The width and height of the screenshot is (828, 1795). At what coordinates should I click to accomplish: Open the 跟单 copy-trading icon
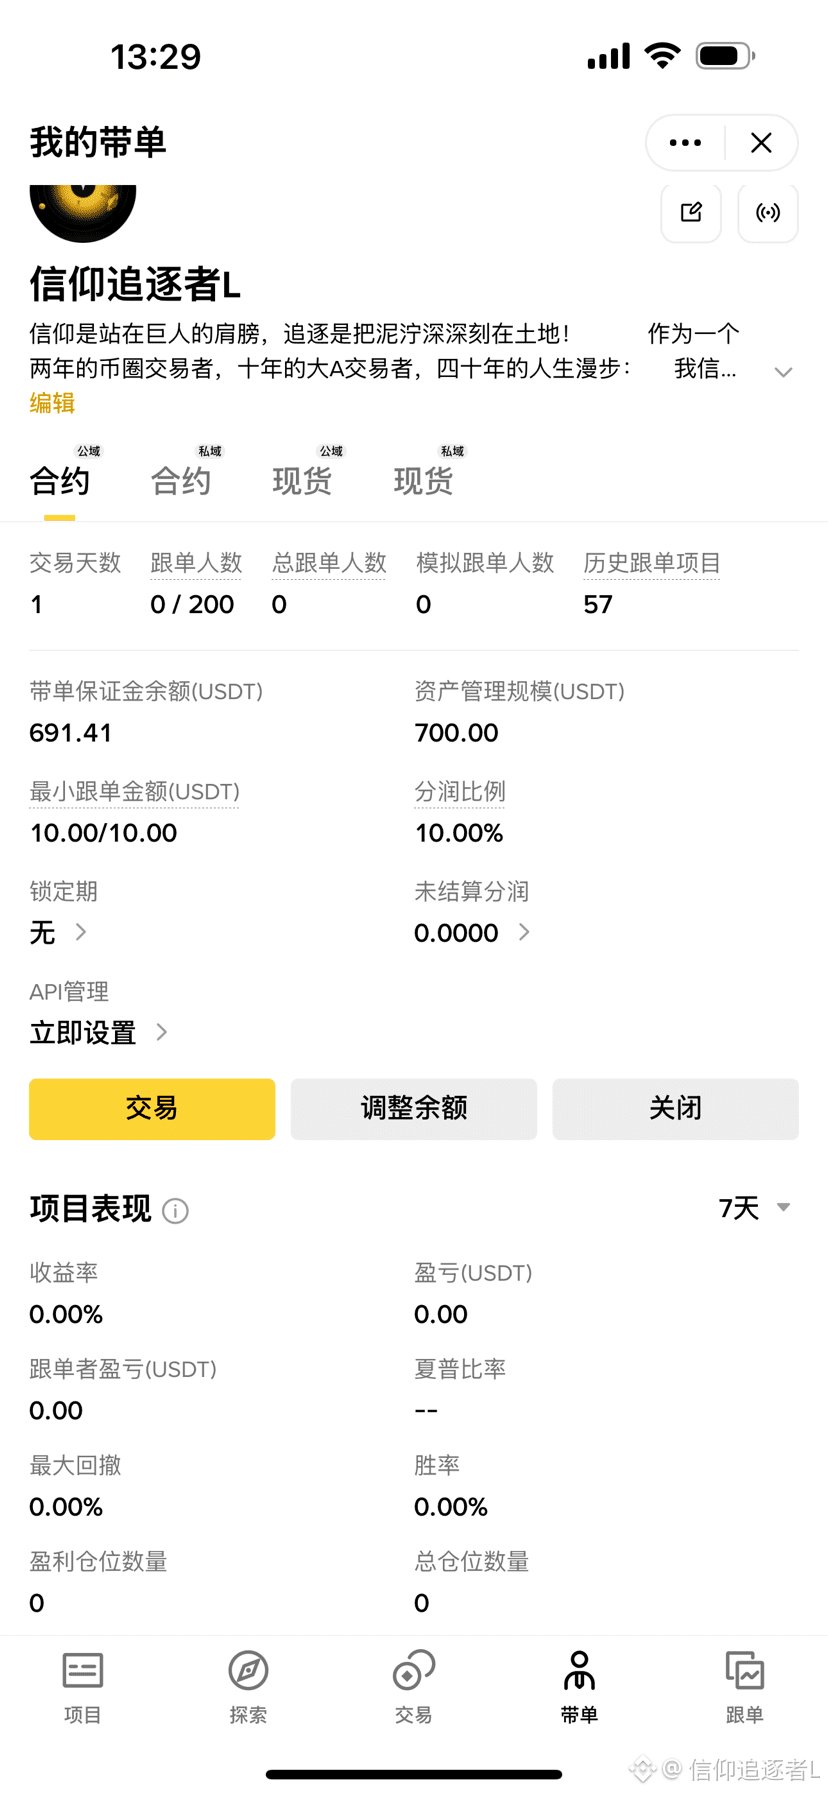[x=744, y=1687]
